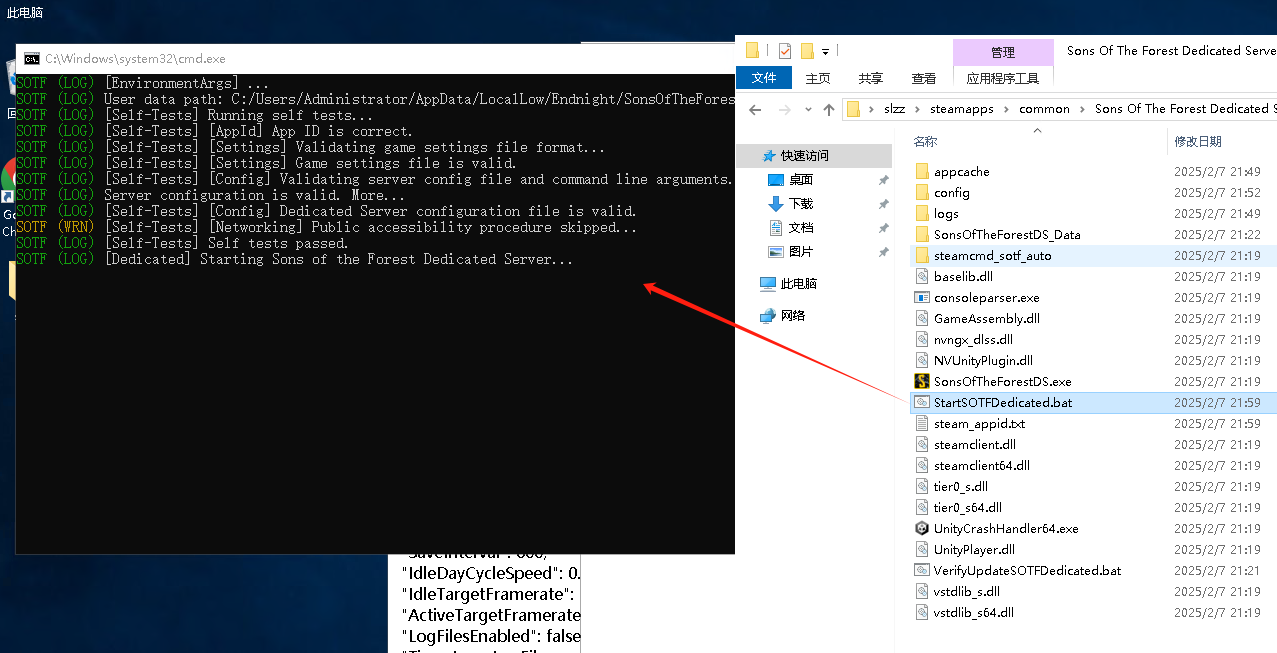The image size is (1277, 653).
Task: Select the SonsOfTheForestDS_Data folder icon
Action: [x=922, y=235]
